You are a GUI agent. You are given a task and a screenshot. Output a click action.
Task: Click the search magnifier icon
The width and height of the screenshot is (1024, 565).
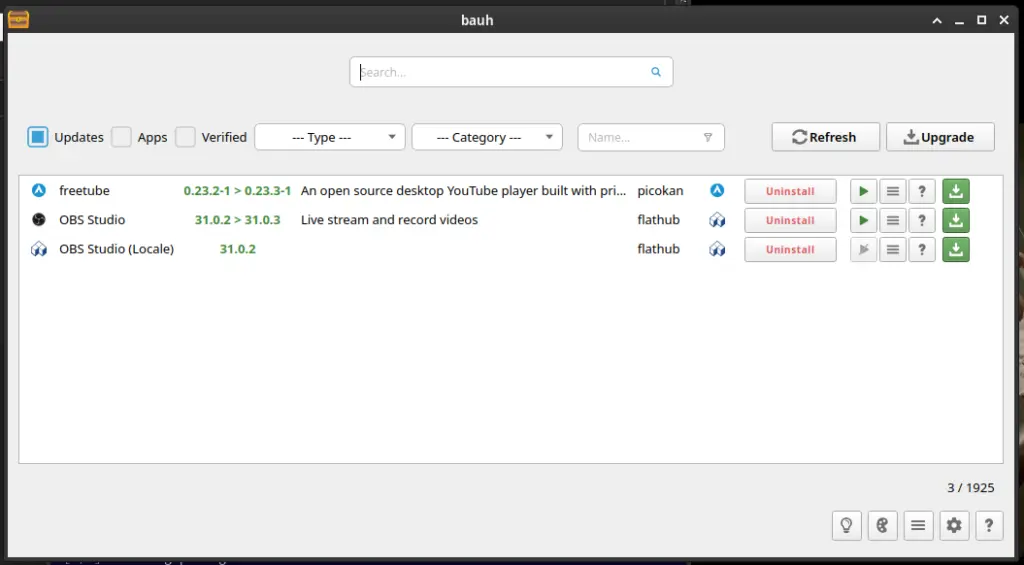click(656, 72)
